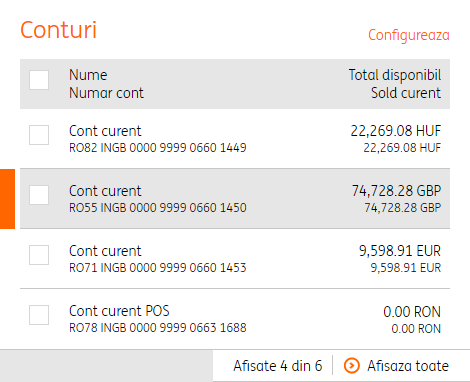
Task: Open the Cont curent POS account name
Action: tap(119, 311)
